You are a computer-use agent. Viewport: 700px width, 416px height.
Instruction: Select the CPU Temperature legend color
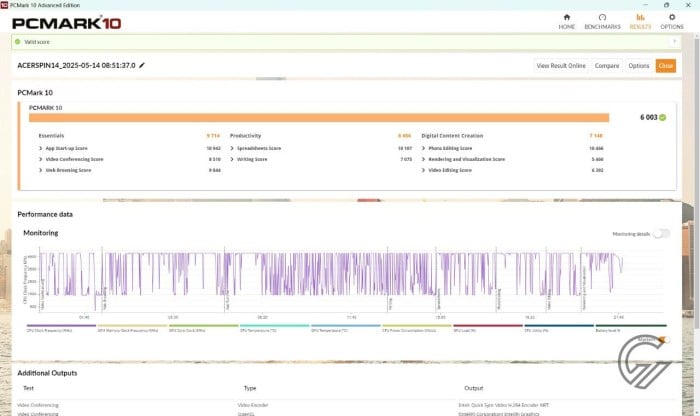(x=275, y=326)
